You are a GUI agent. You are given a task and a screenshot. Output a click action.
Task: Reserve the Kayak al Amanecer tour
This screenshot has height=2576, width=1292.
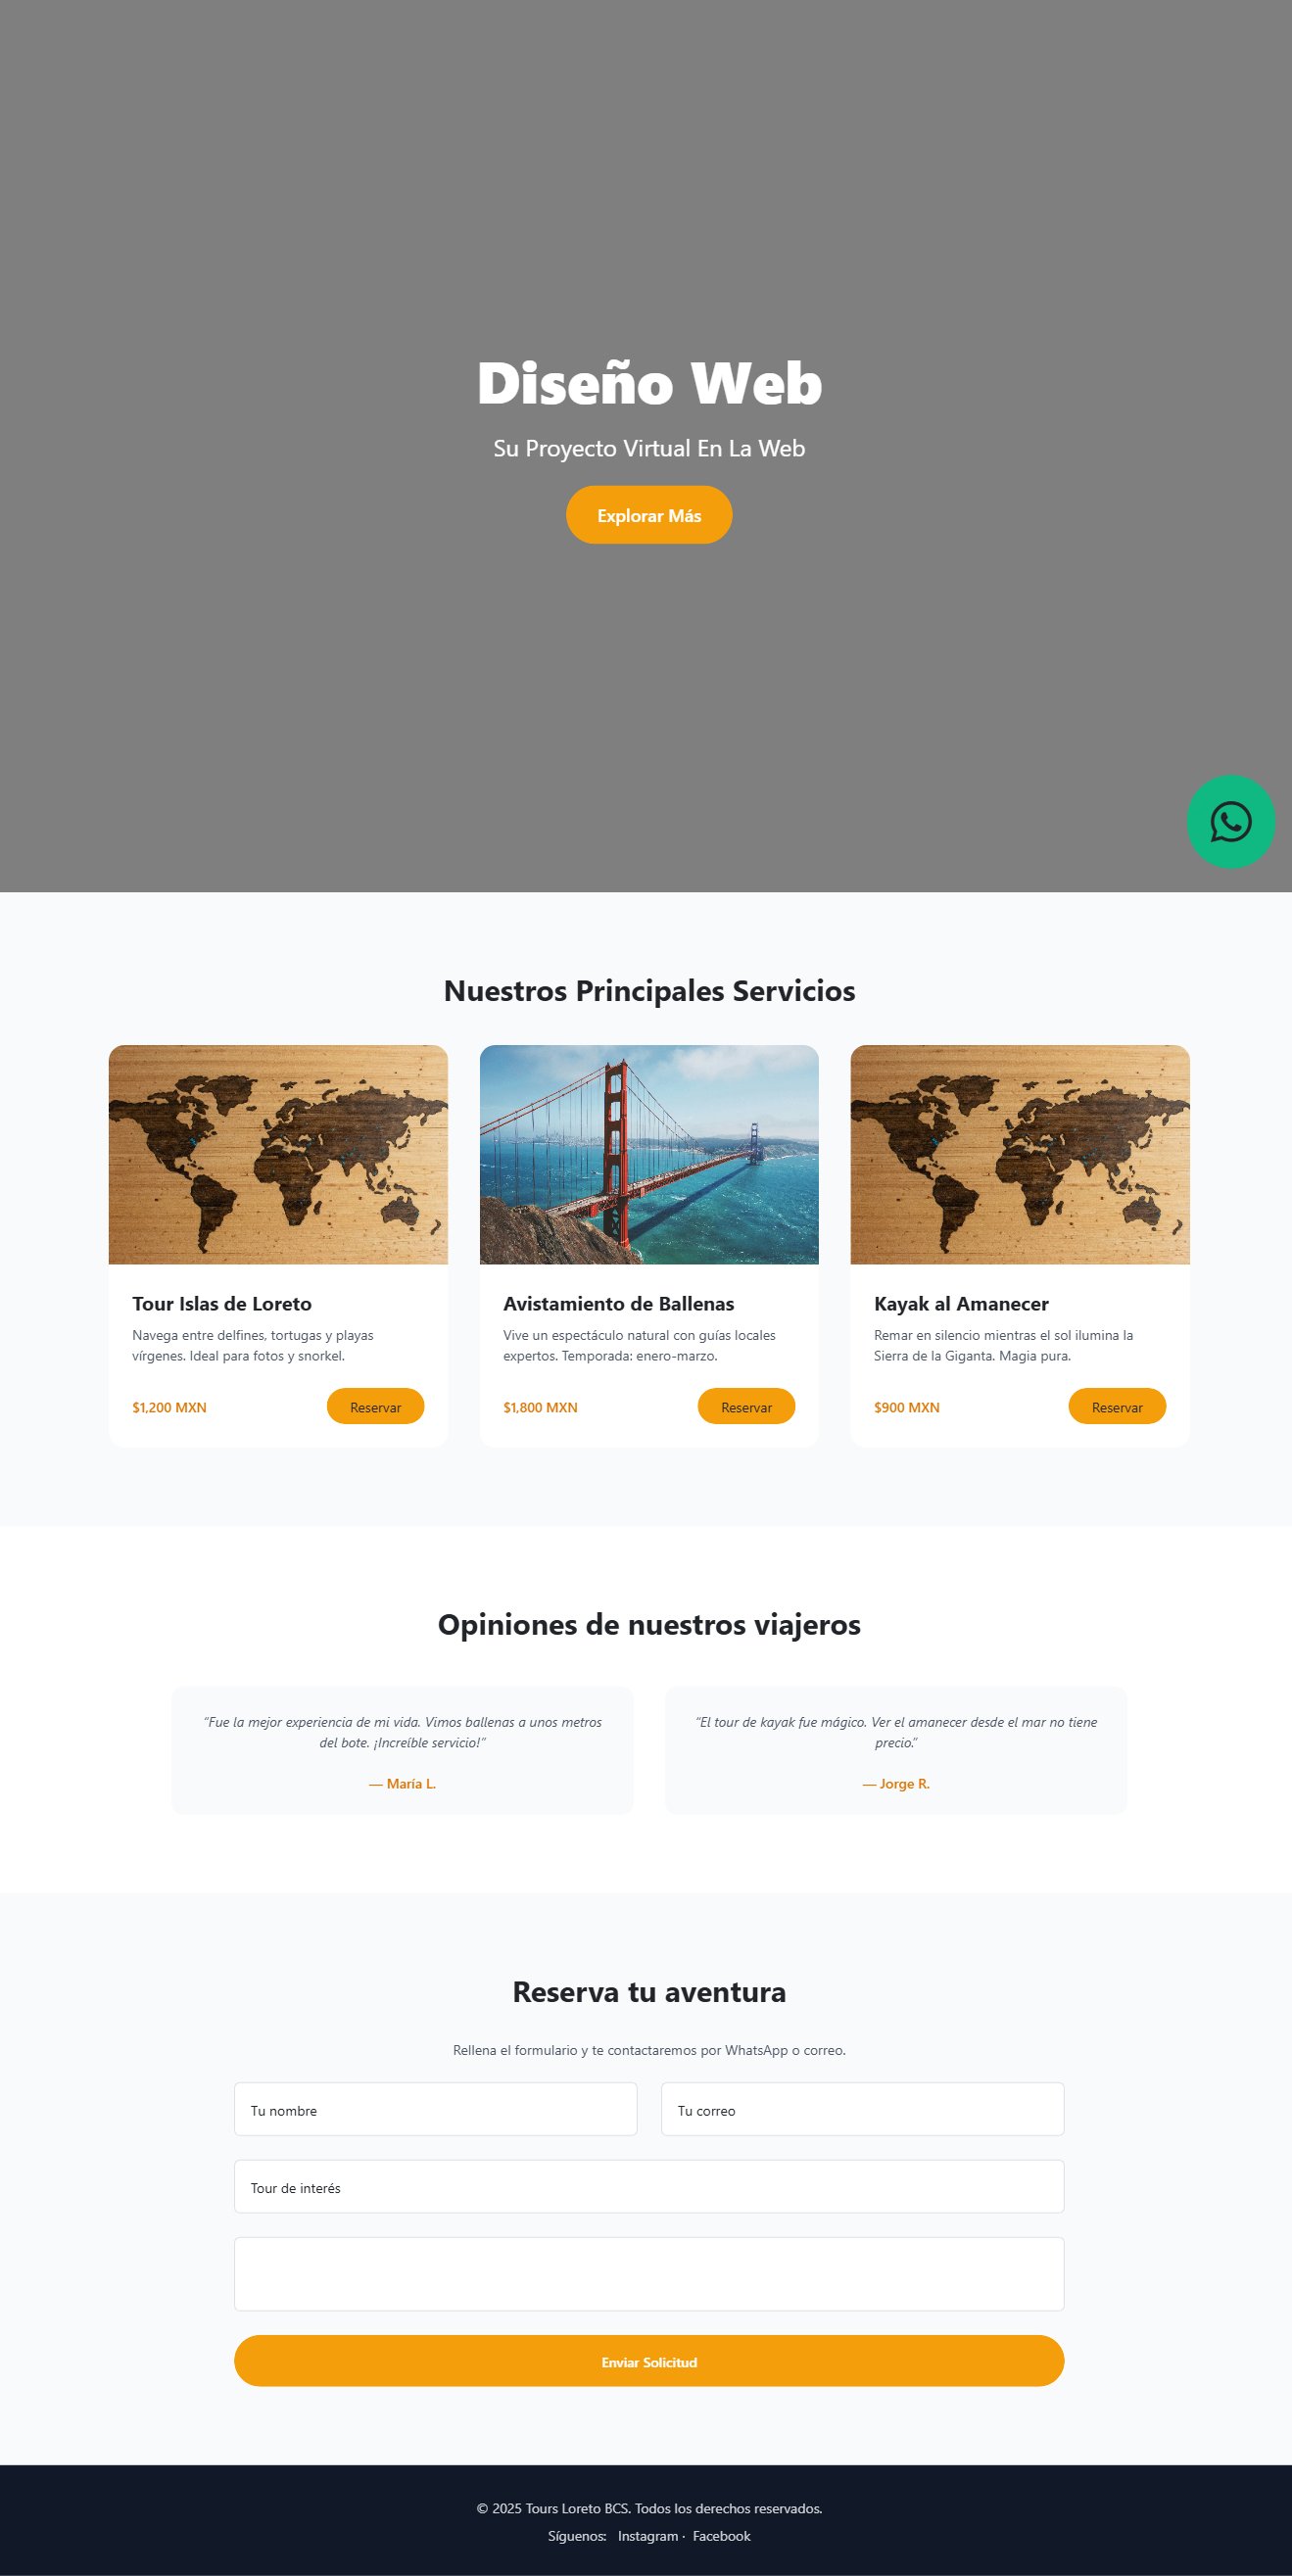point(1117,1406)
